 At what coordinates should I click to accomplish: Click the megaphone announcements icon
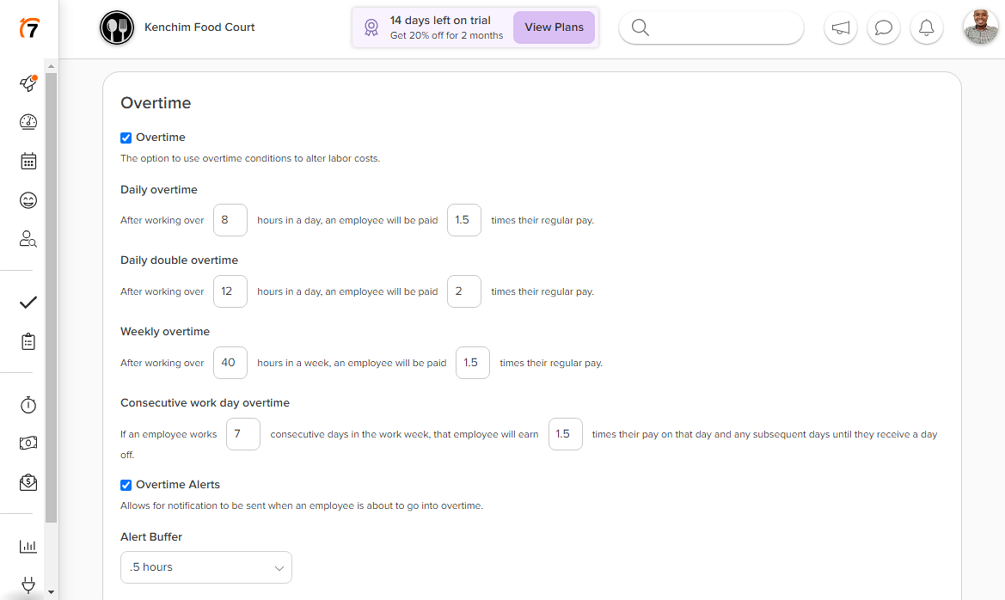[840, 28]
